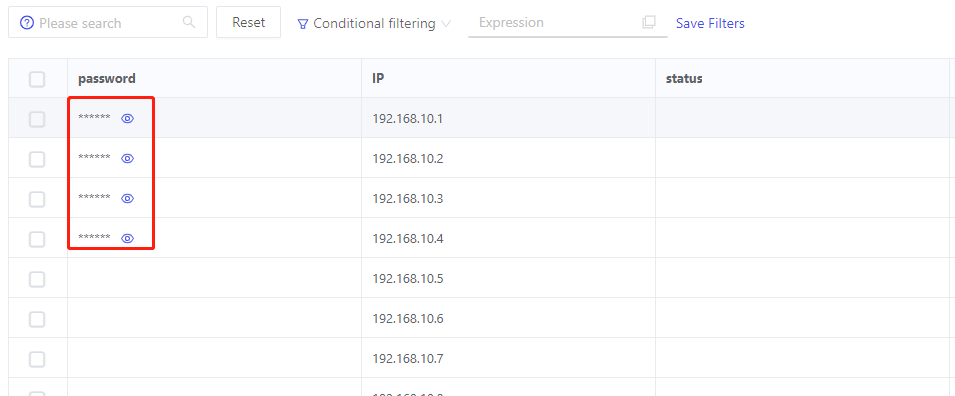This screenshot has height=396, width=955.
Task: Check the box for 192.168.10.5
Action: pyautogui.click(x=37, y=279)
